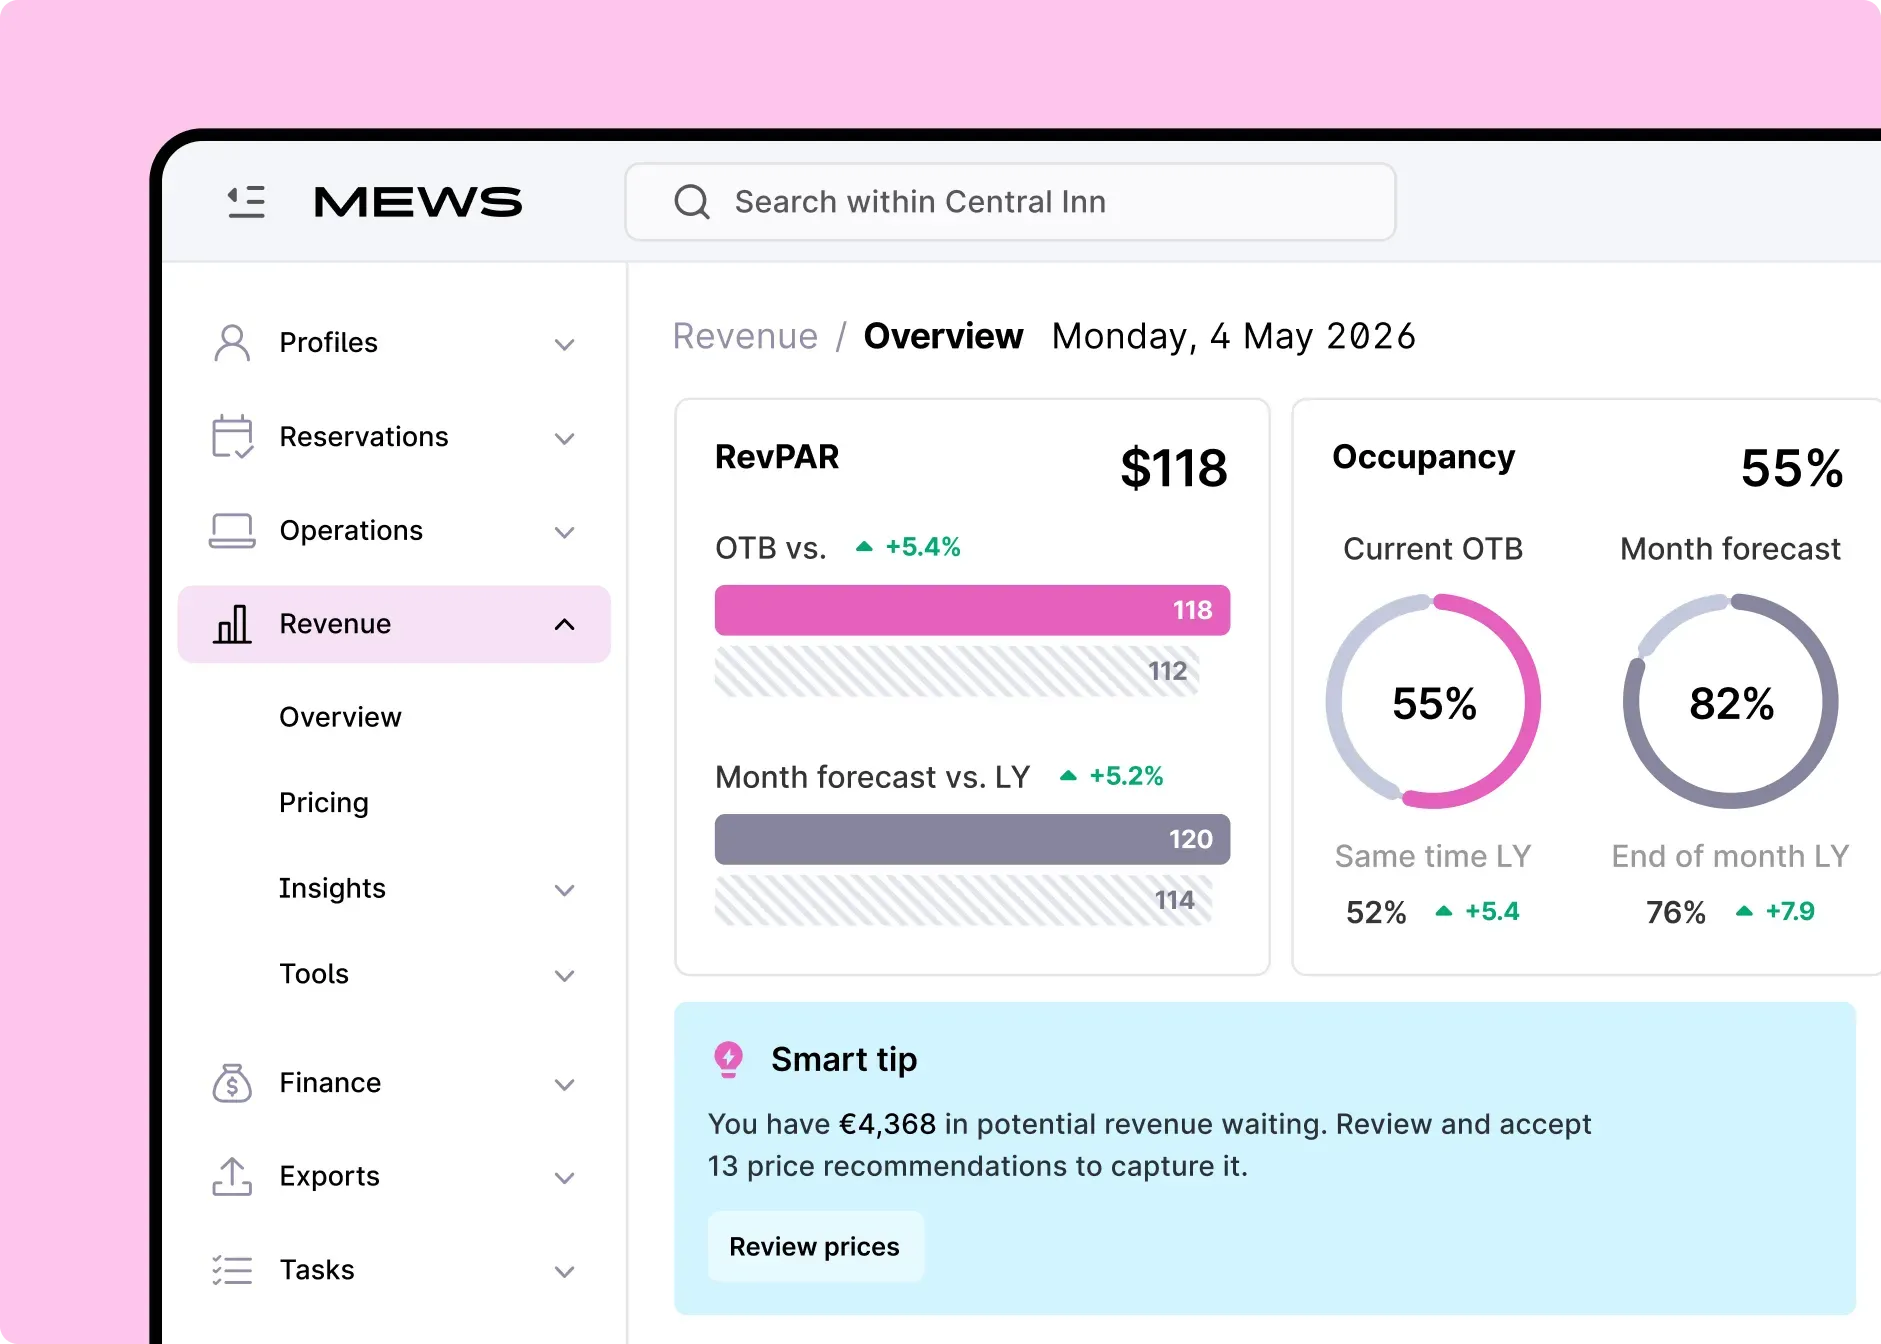Click the grey forecast bar showing 120

tap(972, 839)
